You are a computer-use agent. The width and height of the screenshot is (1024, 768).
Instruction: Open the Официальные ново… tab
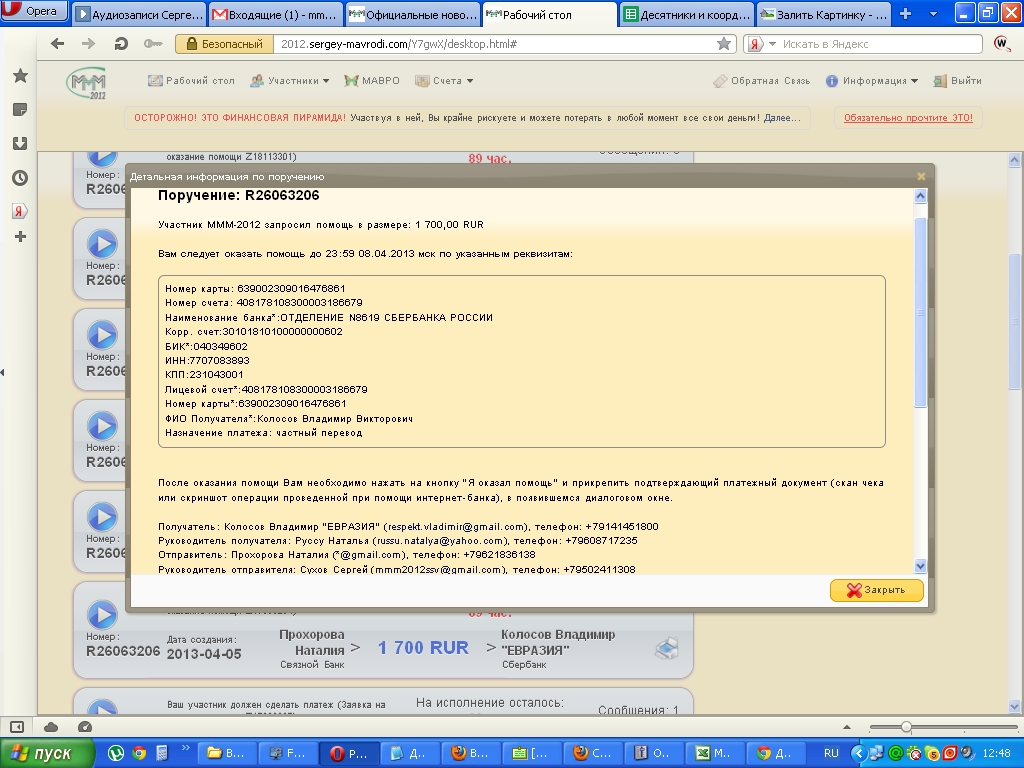tap(413, 14)
